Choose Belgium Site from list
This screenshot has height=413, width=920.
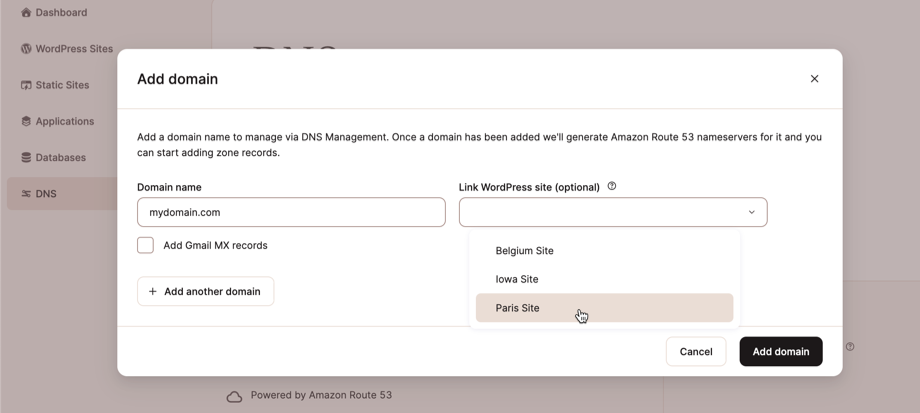(604, 250)
